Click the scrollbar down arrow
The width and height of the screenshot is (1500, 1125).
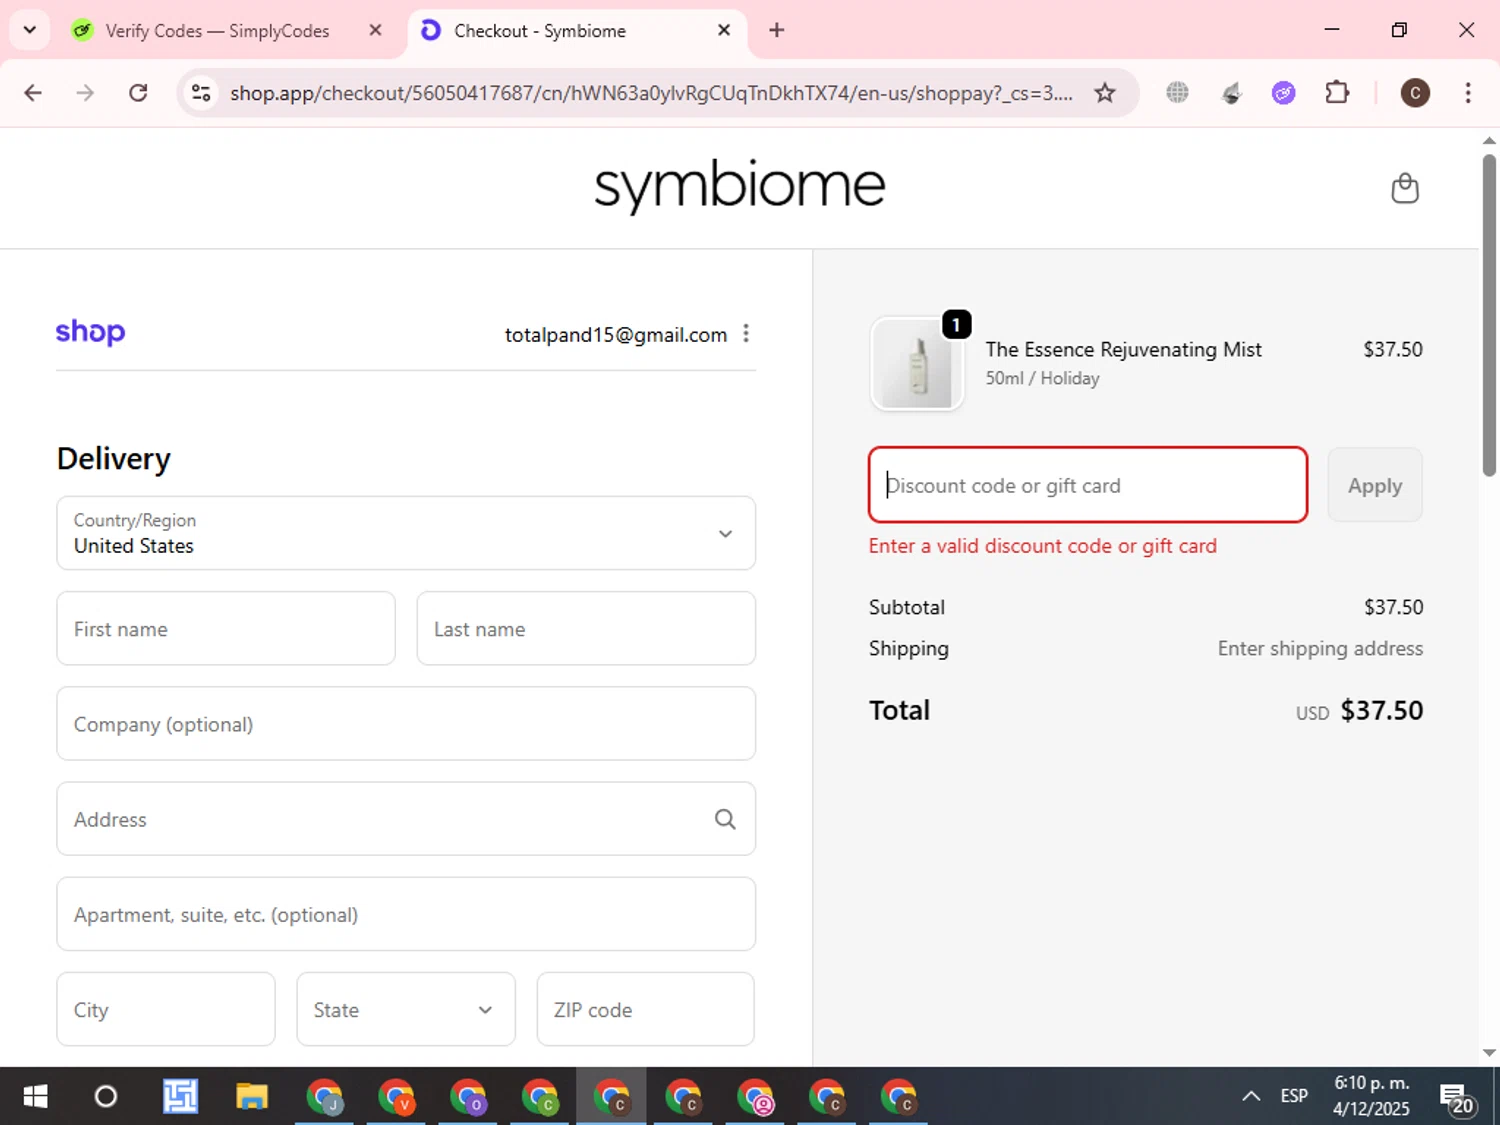(x=1489, y=1053)
